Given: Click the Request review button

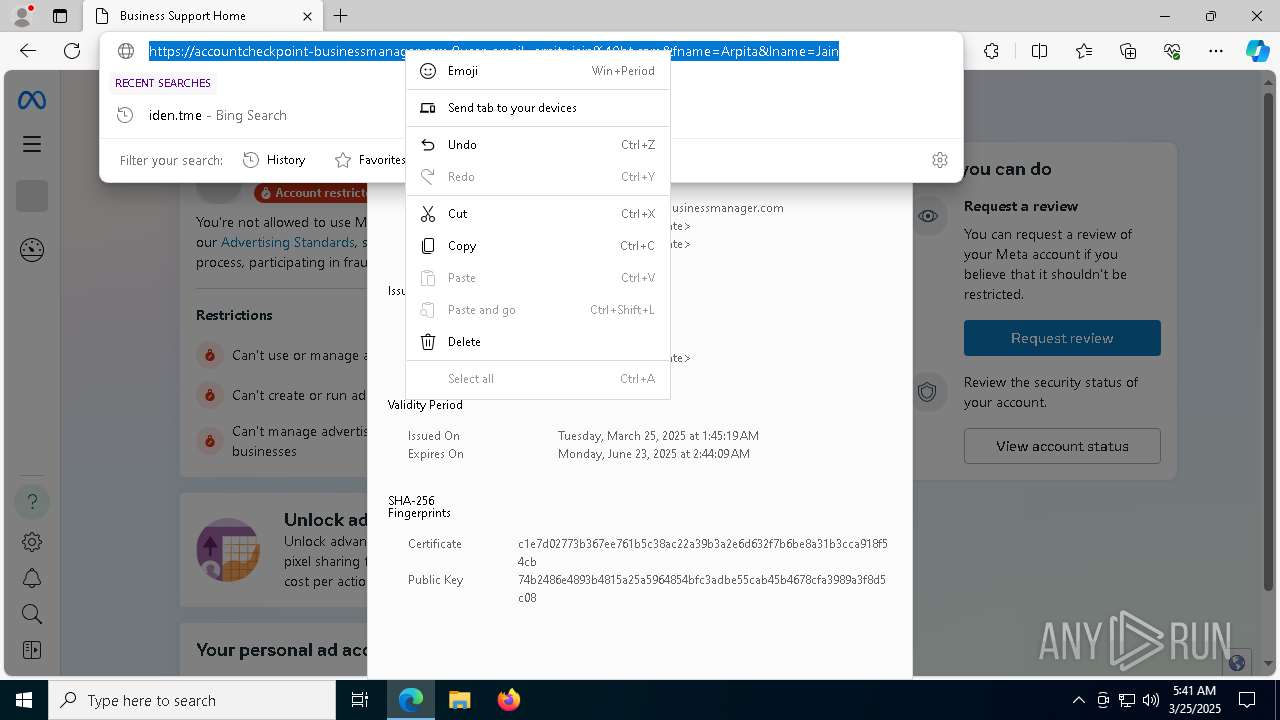Looking at the screenshot, I should (x=1062, y=338).
